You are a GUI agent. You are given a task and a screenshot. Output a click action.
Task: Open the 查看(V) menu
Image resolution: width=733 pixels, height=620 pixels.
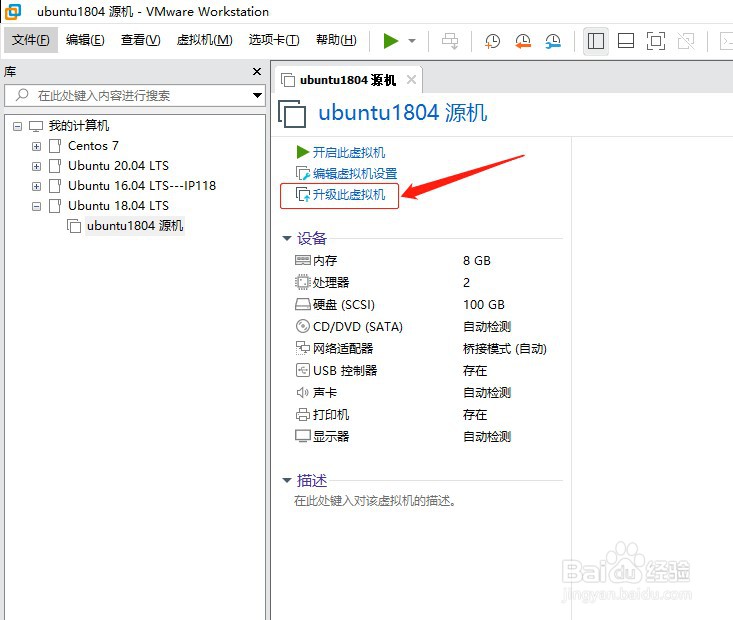(140, 40)
